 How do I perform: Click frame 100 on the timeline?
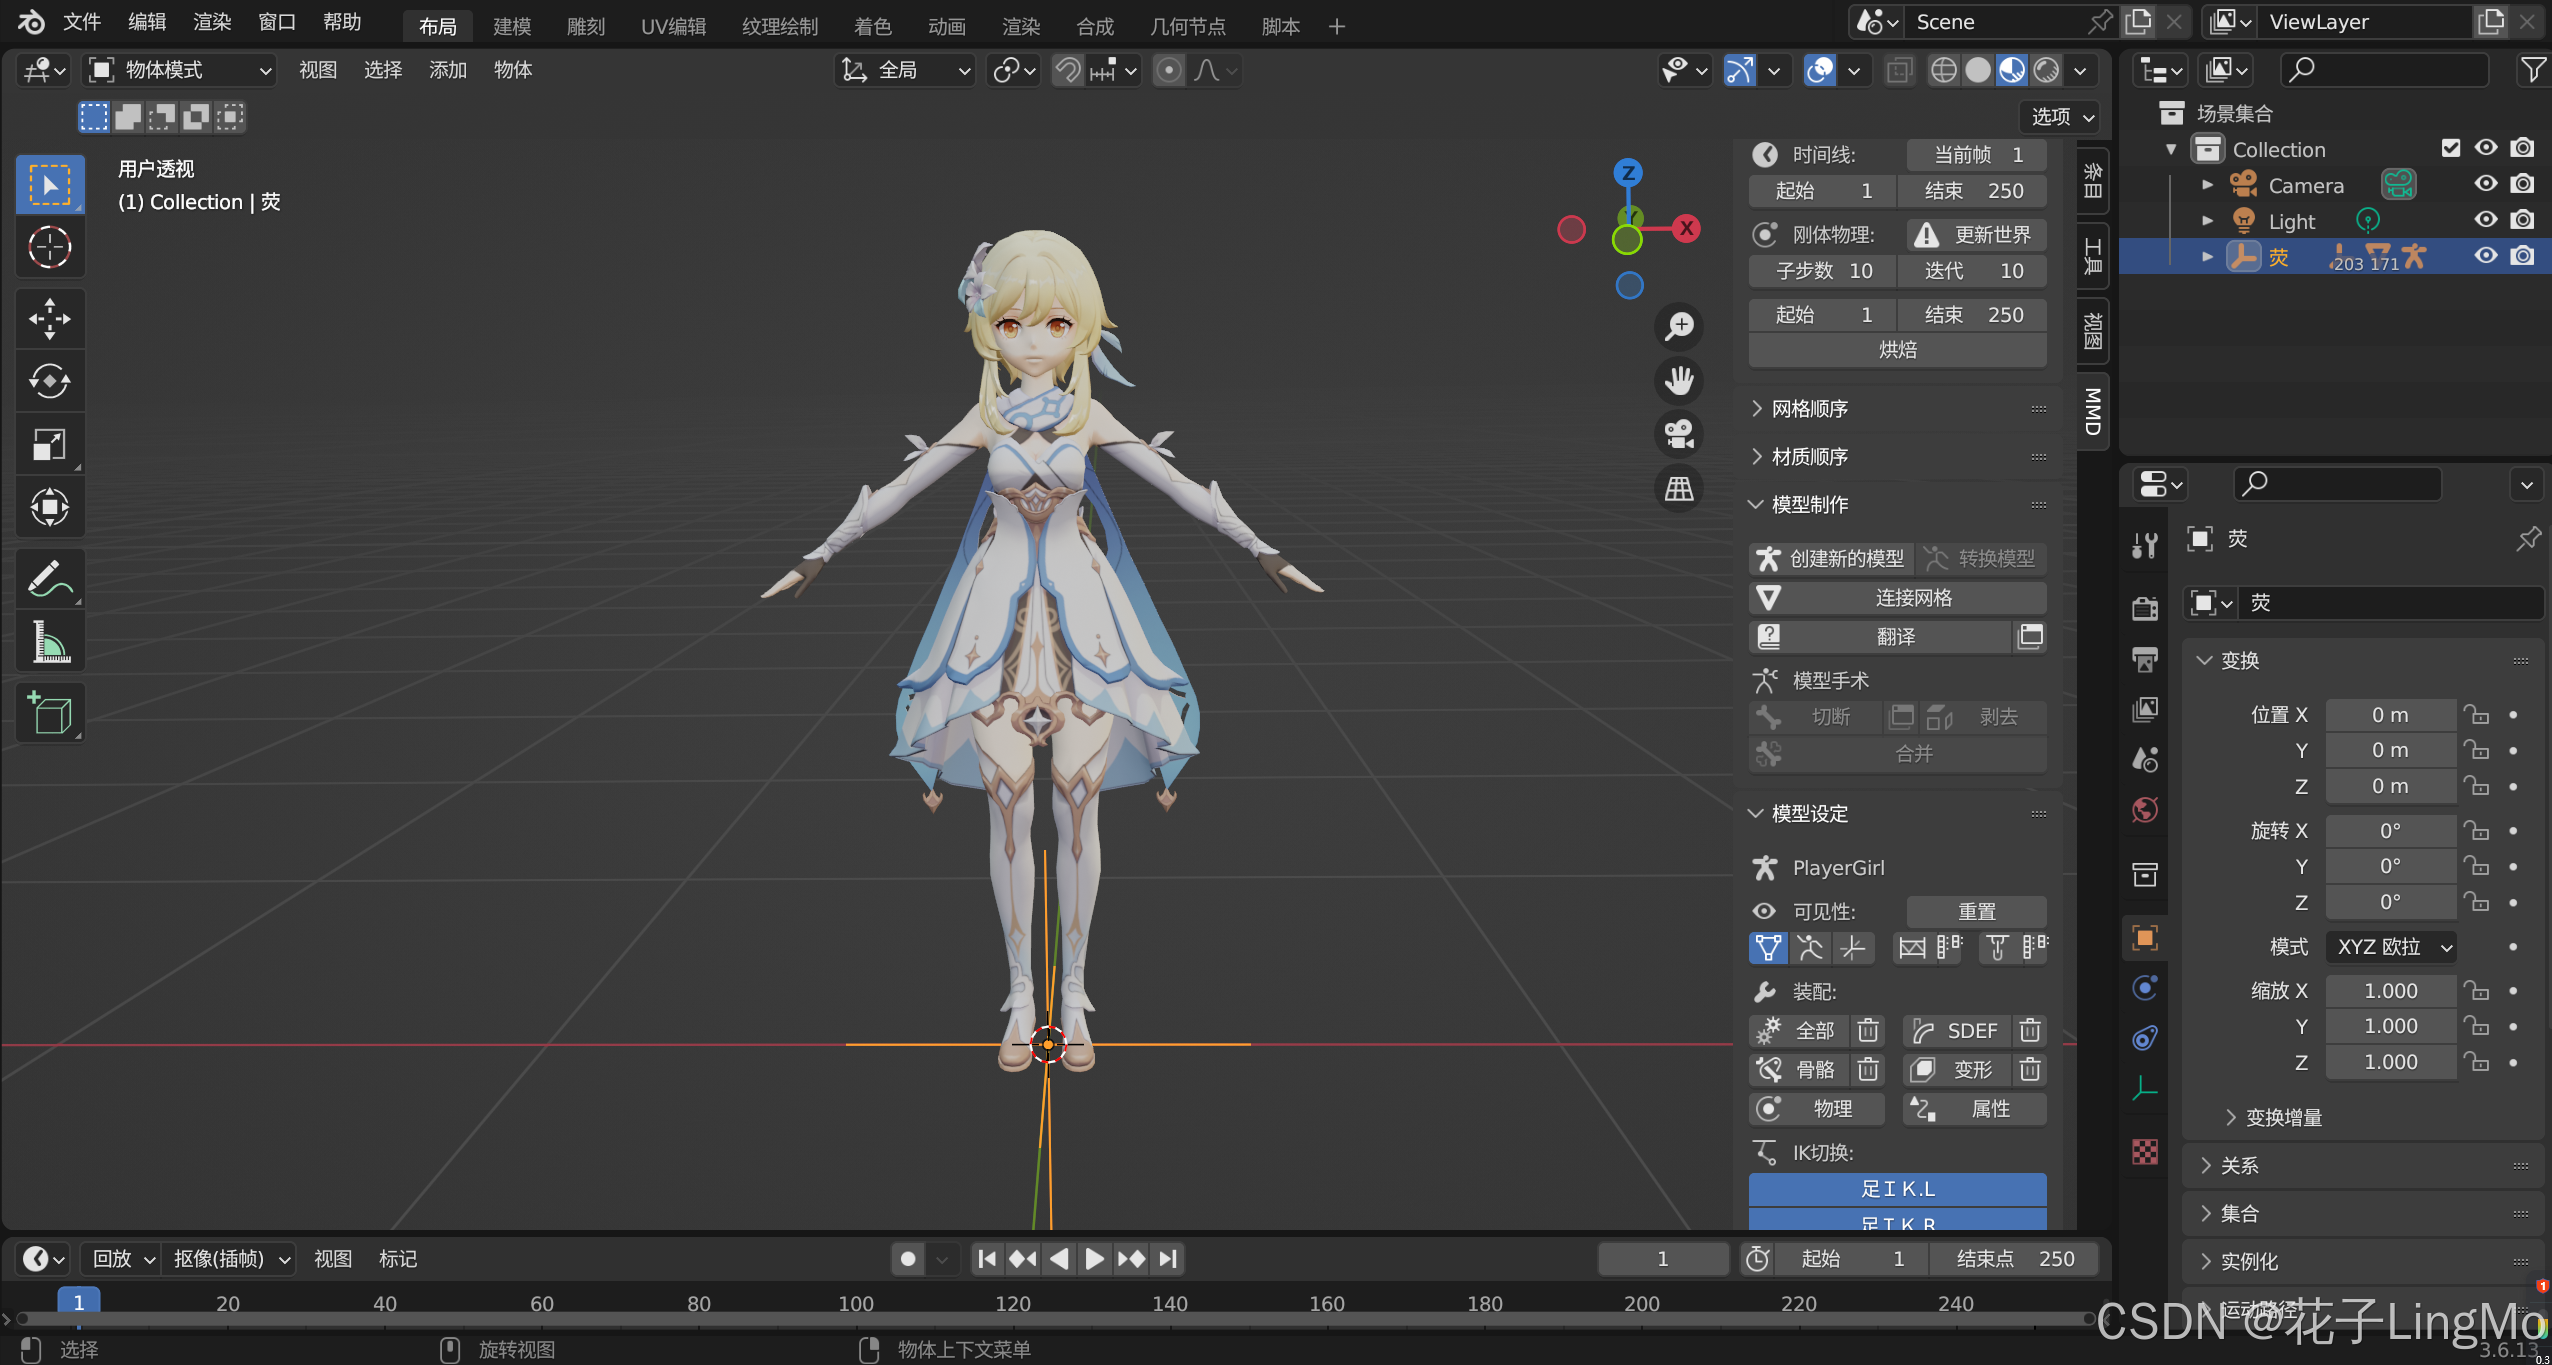tap(856, 1303)
